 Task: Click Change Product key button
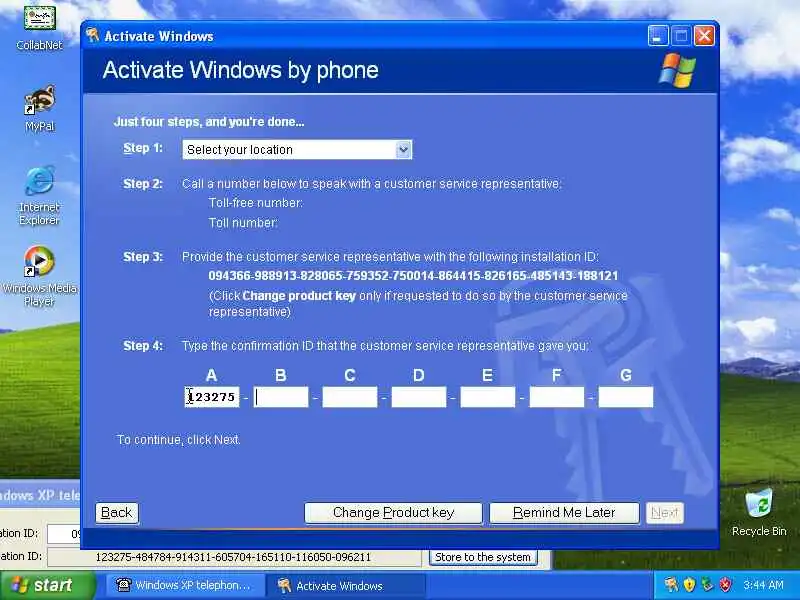point(393,513)
